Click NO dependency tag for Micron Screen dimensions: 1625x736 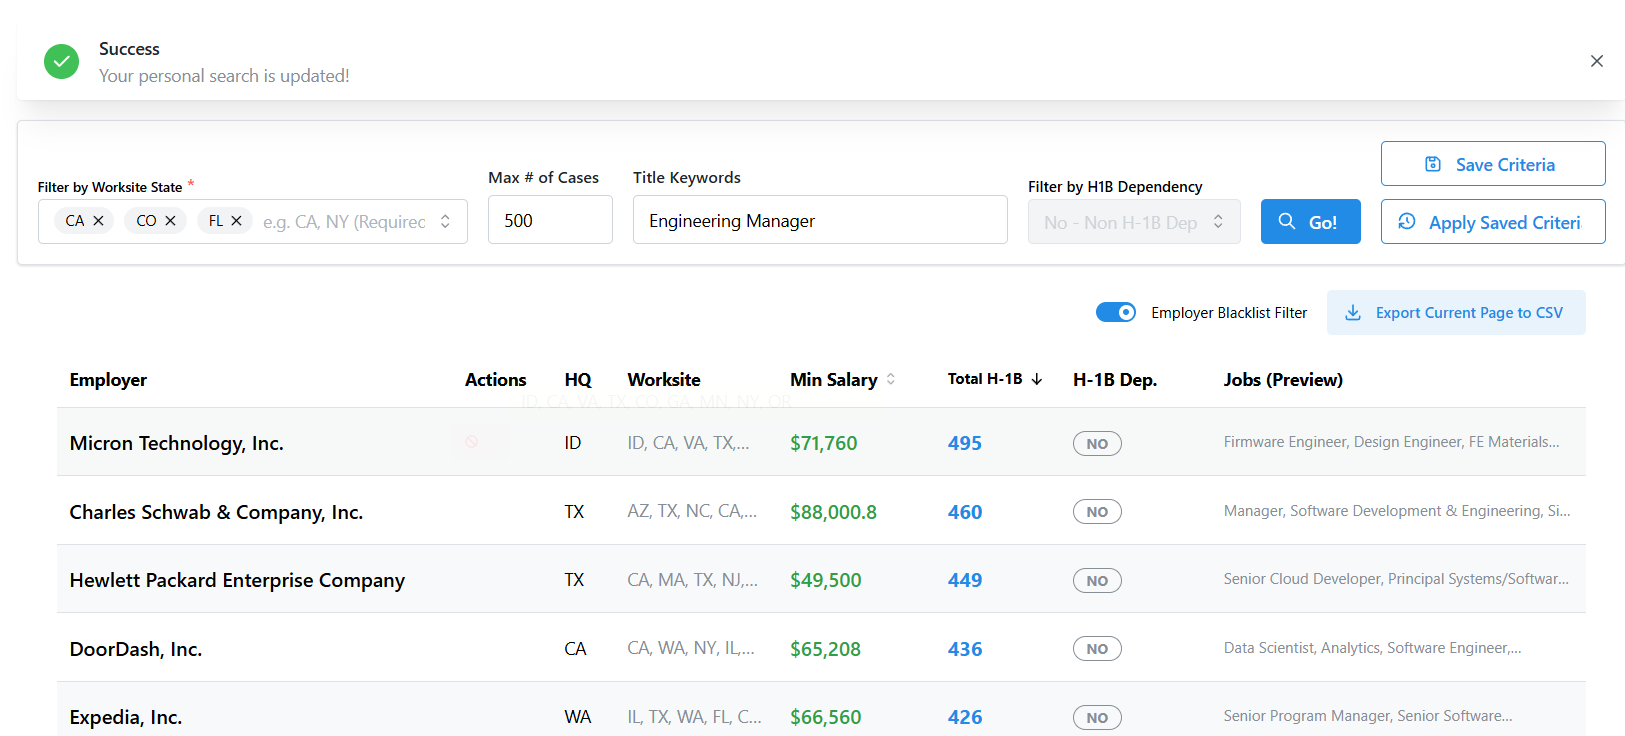(1097, 444)
